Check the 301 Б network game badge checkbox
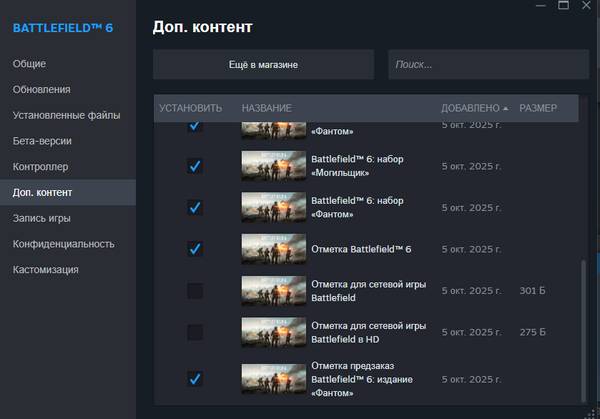 click(195, 291)
